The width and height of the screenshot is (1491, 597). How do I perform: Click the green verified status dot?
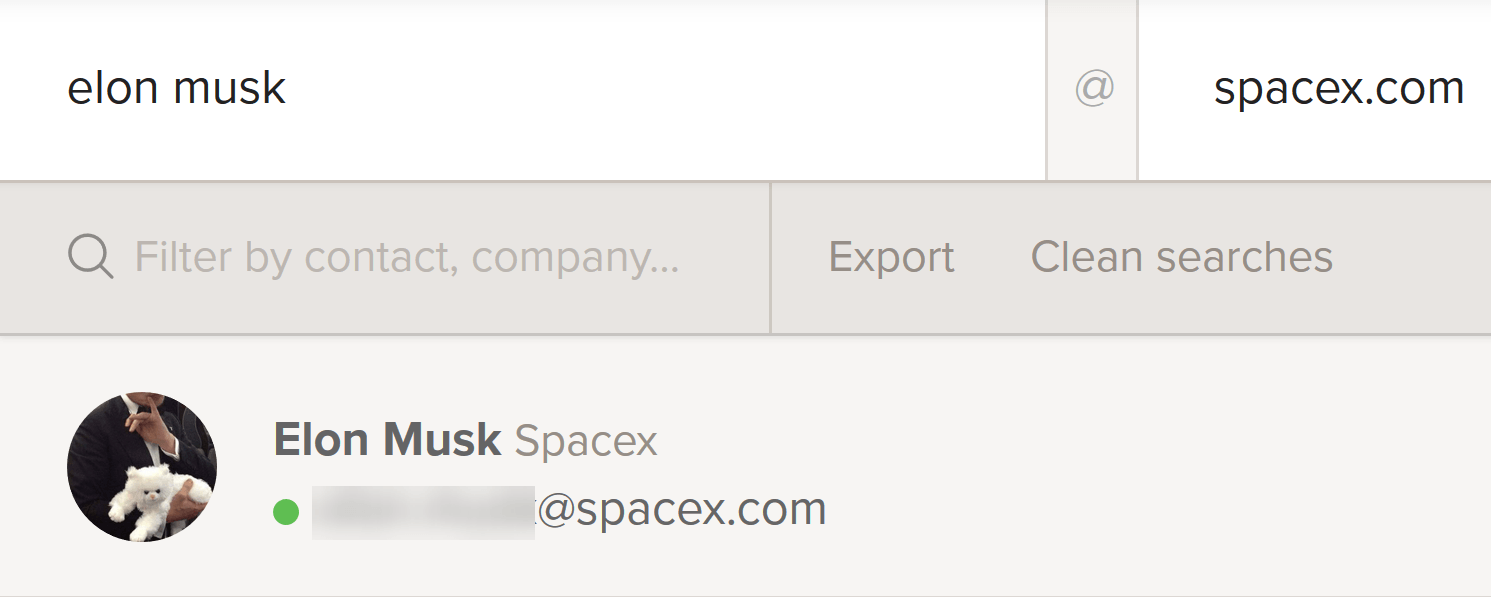click(x=286, y=512)
